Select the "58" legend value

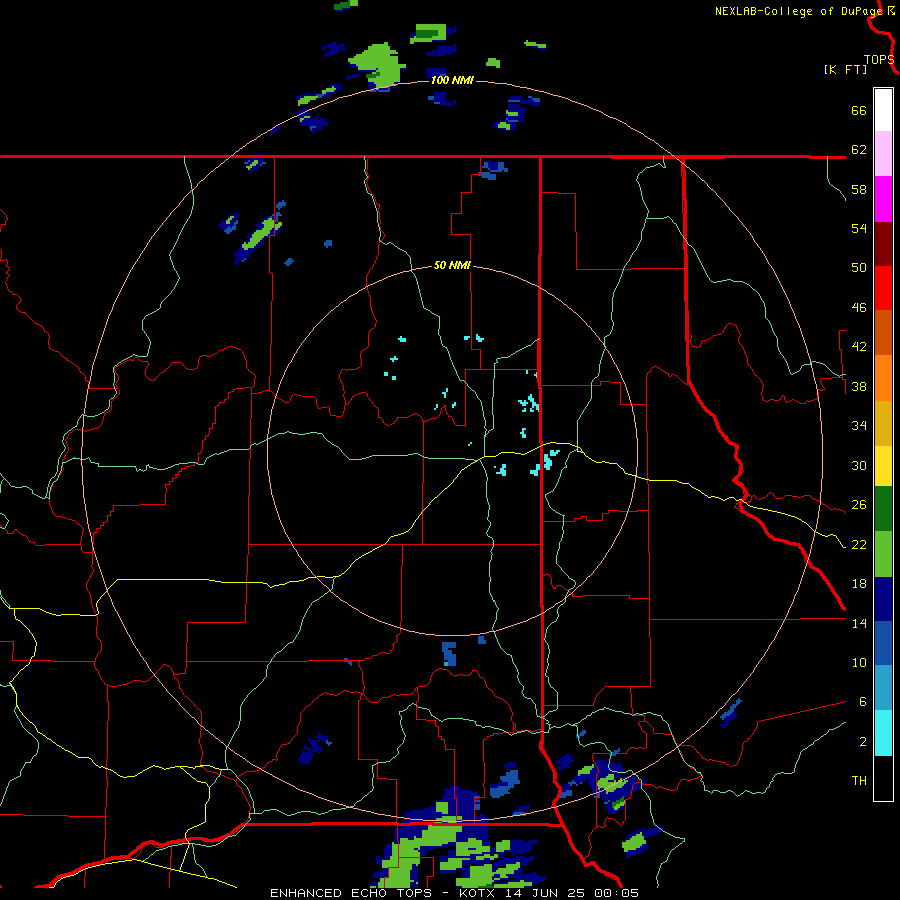click(x=859, y=189)
